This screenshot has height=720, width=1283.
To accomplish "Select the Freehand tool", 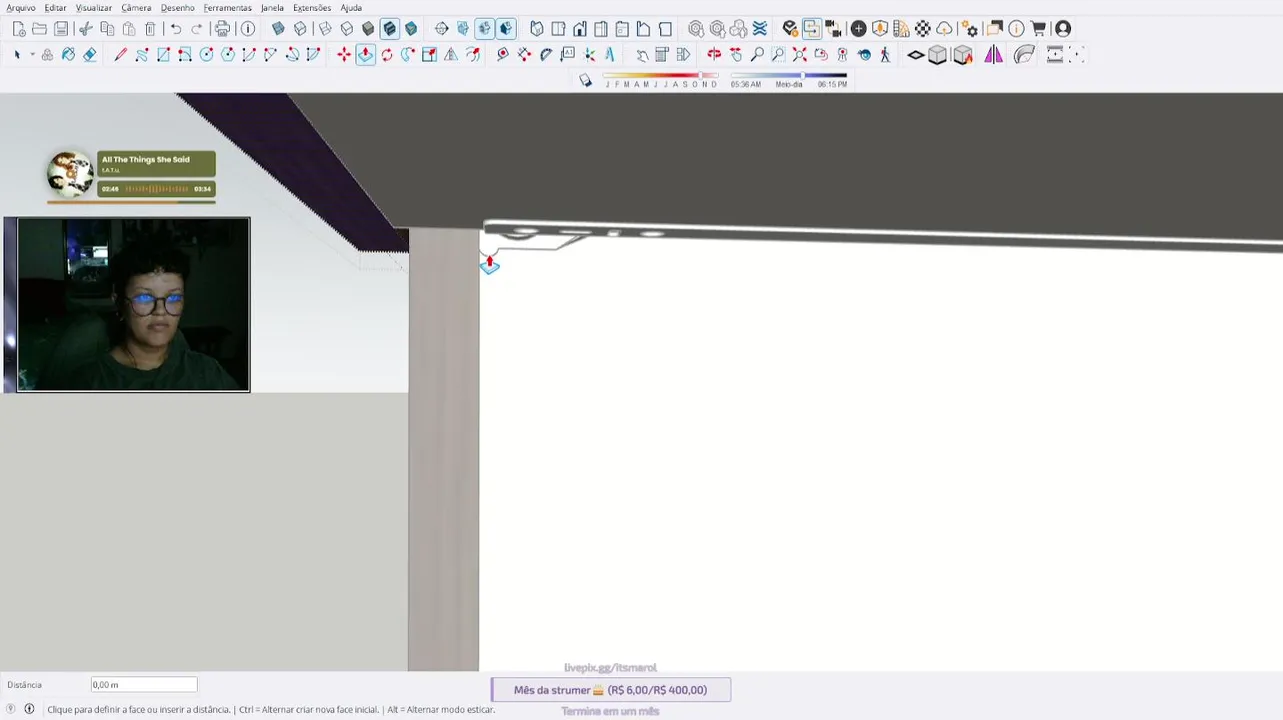I will point(142,55).
